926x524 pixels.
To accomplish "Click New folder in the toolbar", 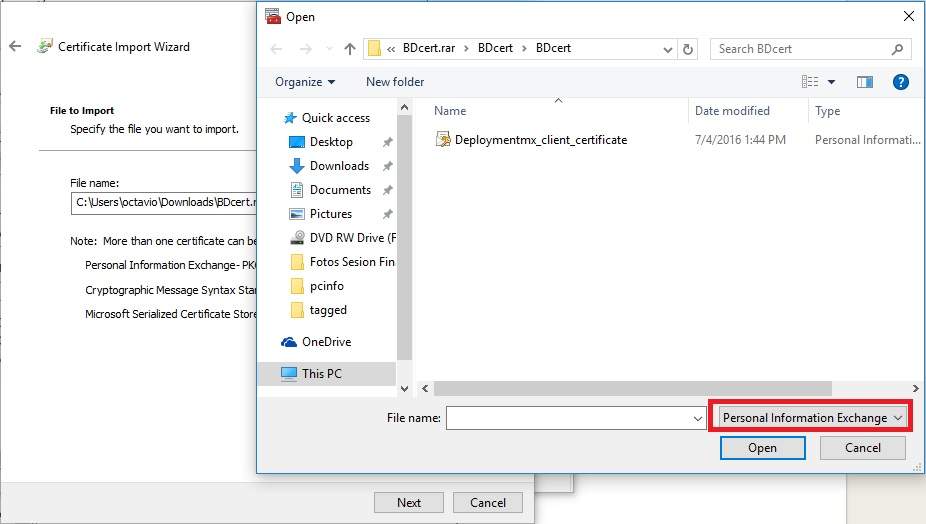I will point(395,82).
